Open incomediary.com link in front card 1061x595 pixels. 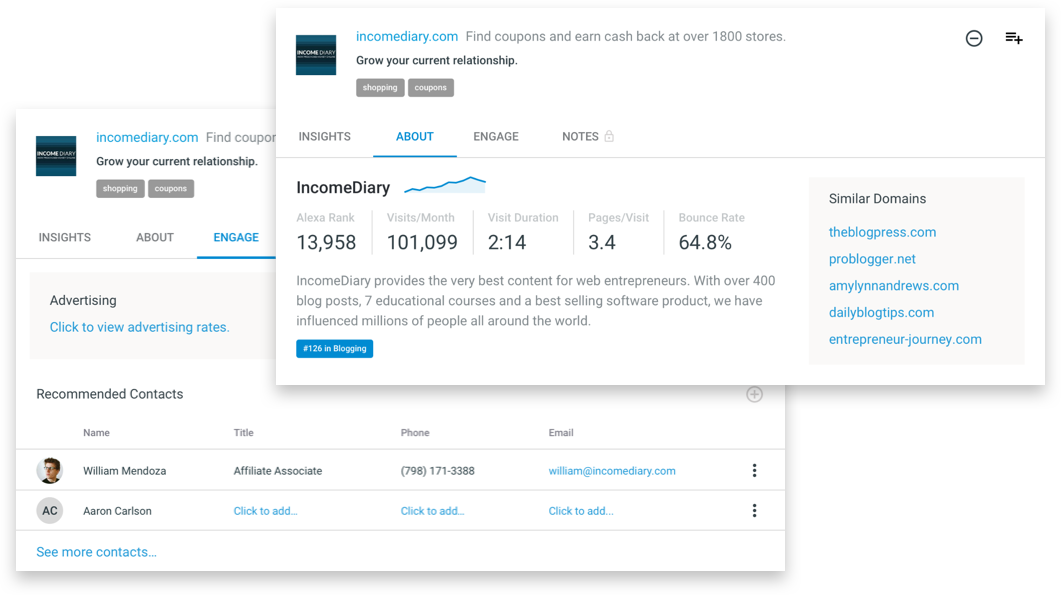coord(407,37)
